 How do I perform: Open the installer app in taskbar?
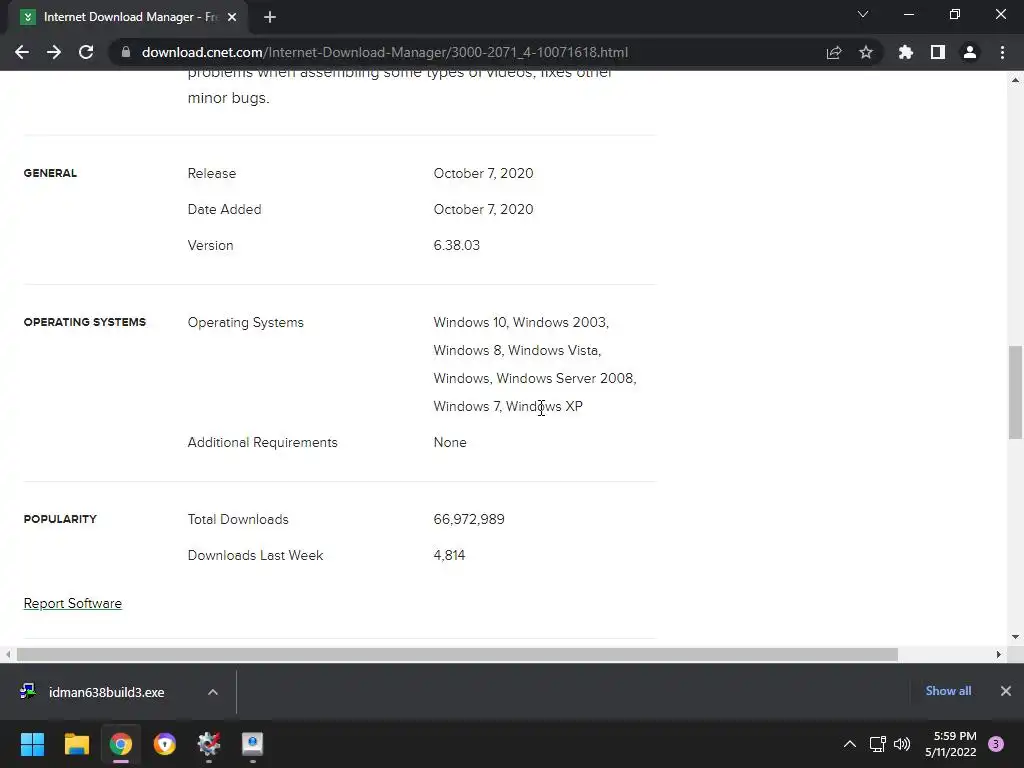[x=253, y=744]
